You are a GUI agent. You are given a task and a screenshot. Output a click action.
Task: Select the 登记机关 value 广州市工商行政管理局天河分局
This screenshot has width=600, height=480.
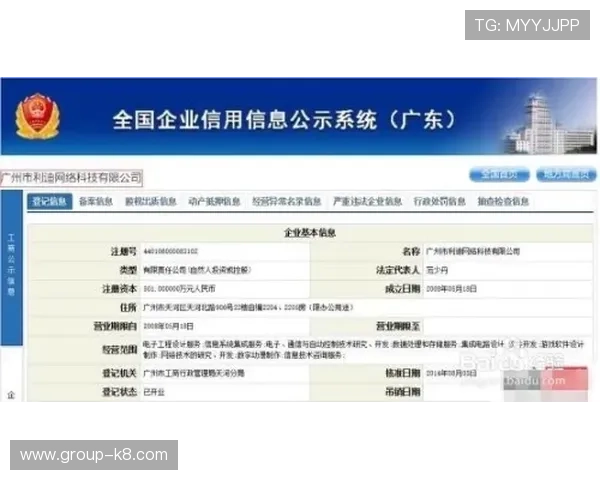[x=194, y=373]
